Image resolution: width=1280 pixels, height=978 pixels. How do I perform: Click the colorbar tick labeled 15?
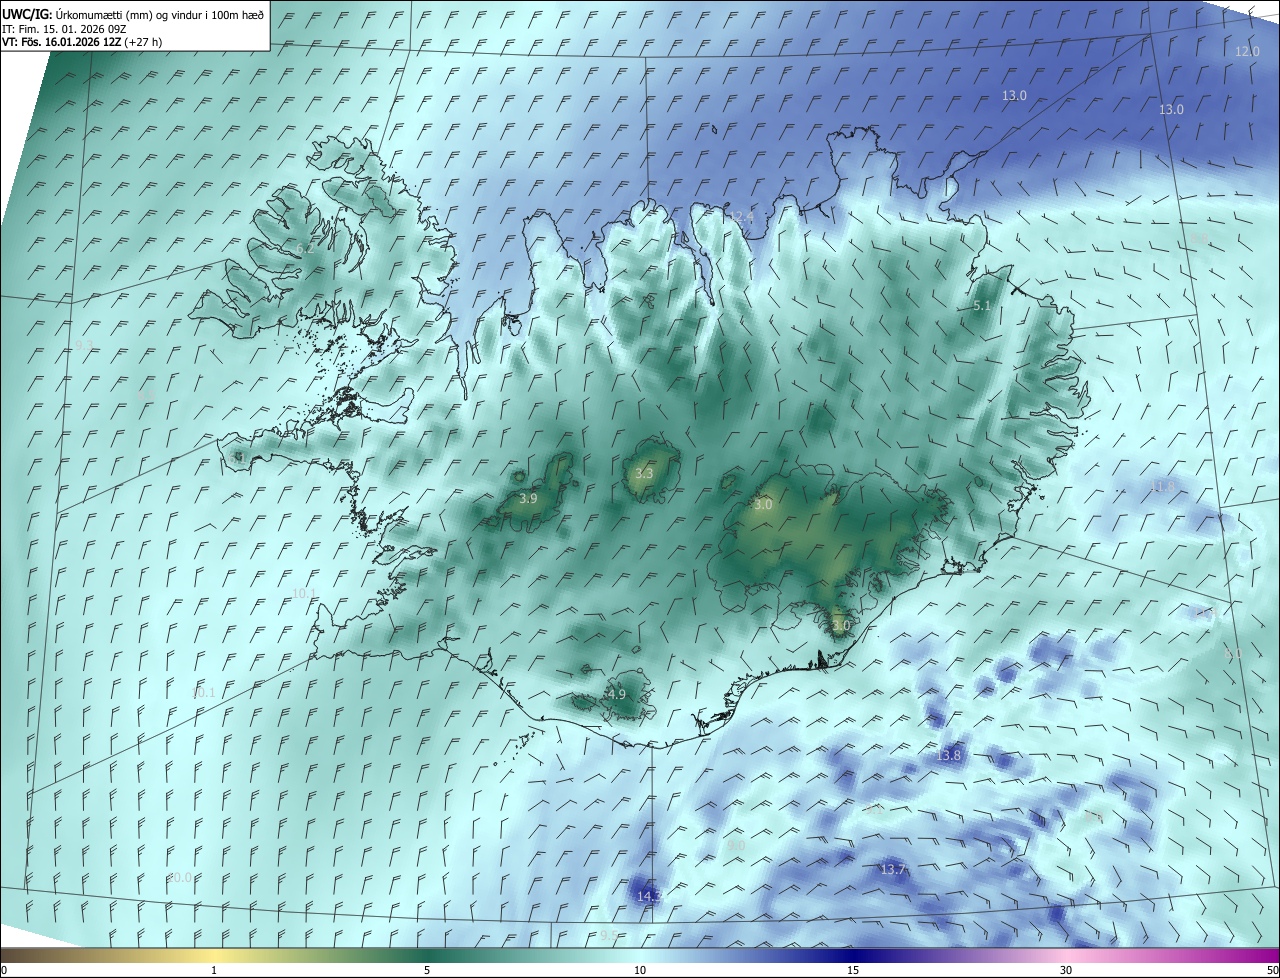[x=853, y=970]
